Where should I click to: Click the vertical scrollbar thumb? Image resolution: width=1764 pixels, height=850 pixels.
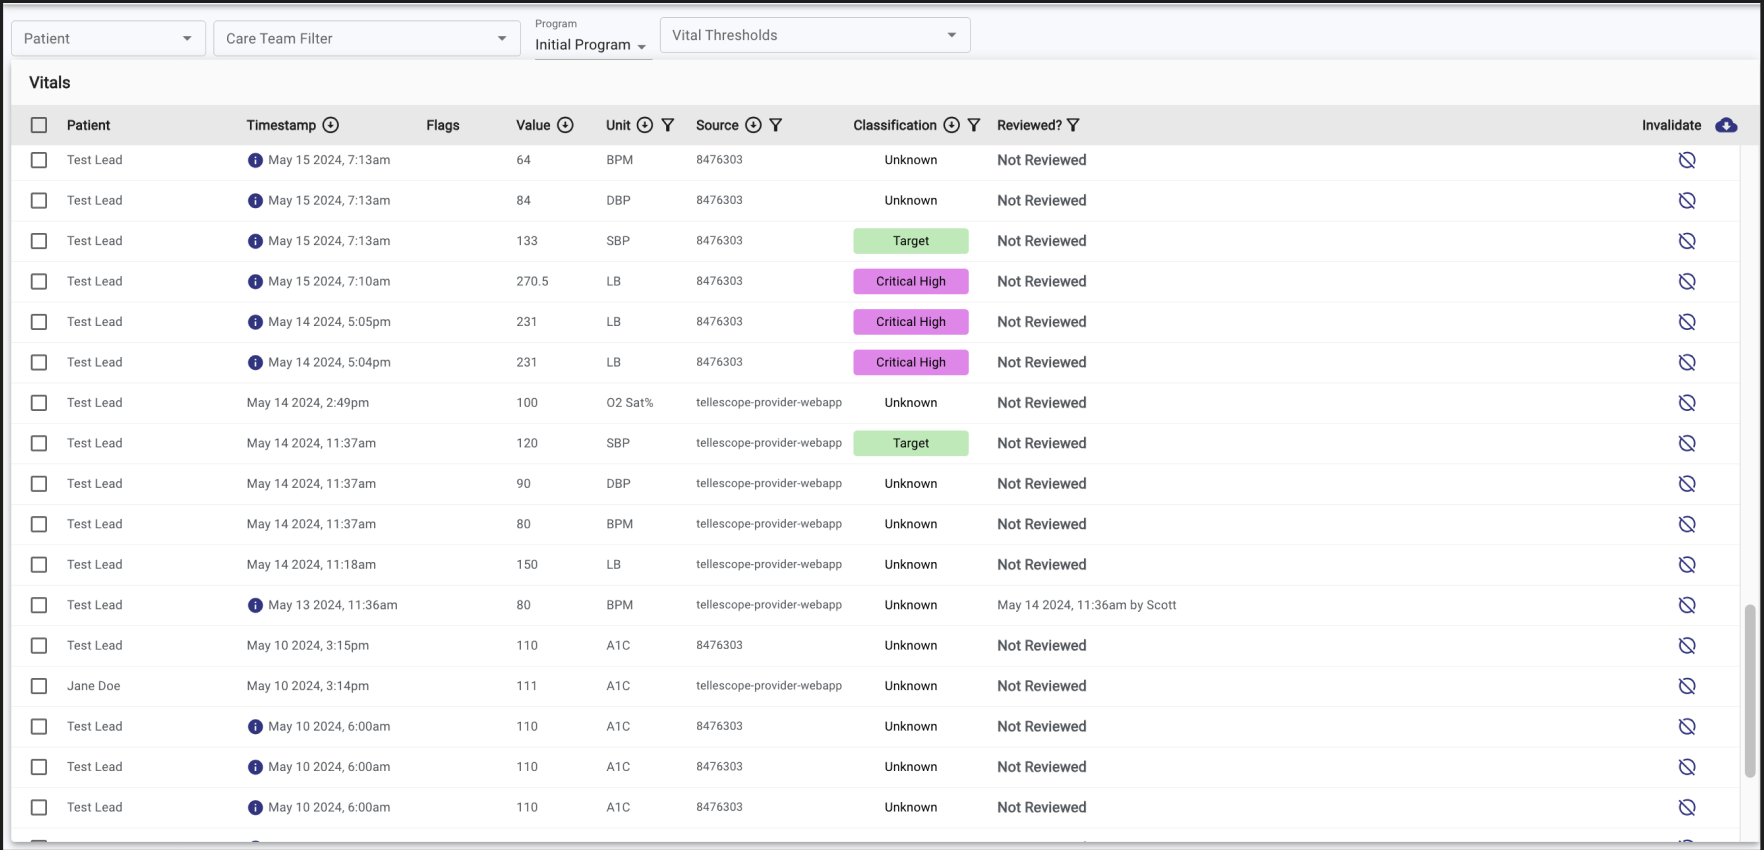(1750, 690)
